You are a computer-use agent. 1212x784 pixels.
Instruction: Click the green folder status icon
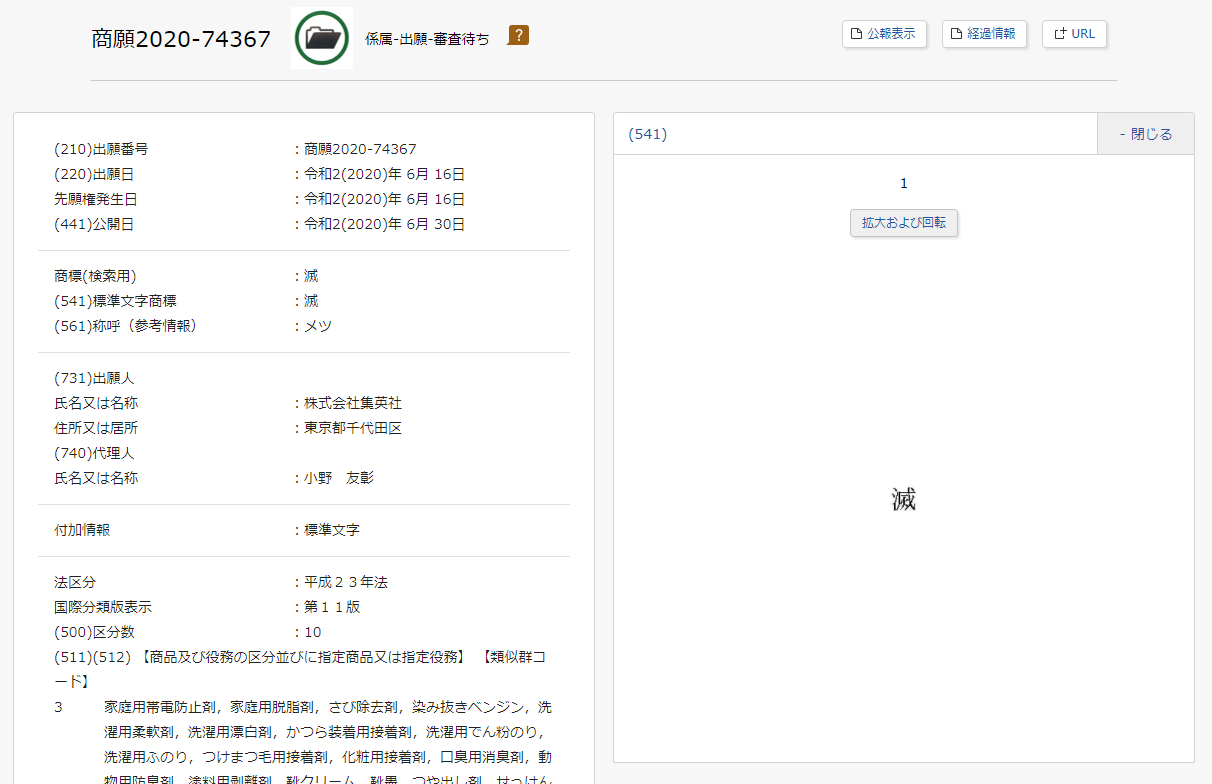click(322, 38)
